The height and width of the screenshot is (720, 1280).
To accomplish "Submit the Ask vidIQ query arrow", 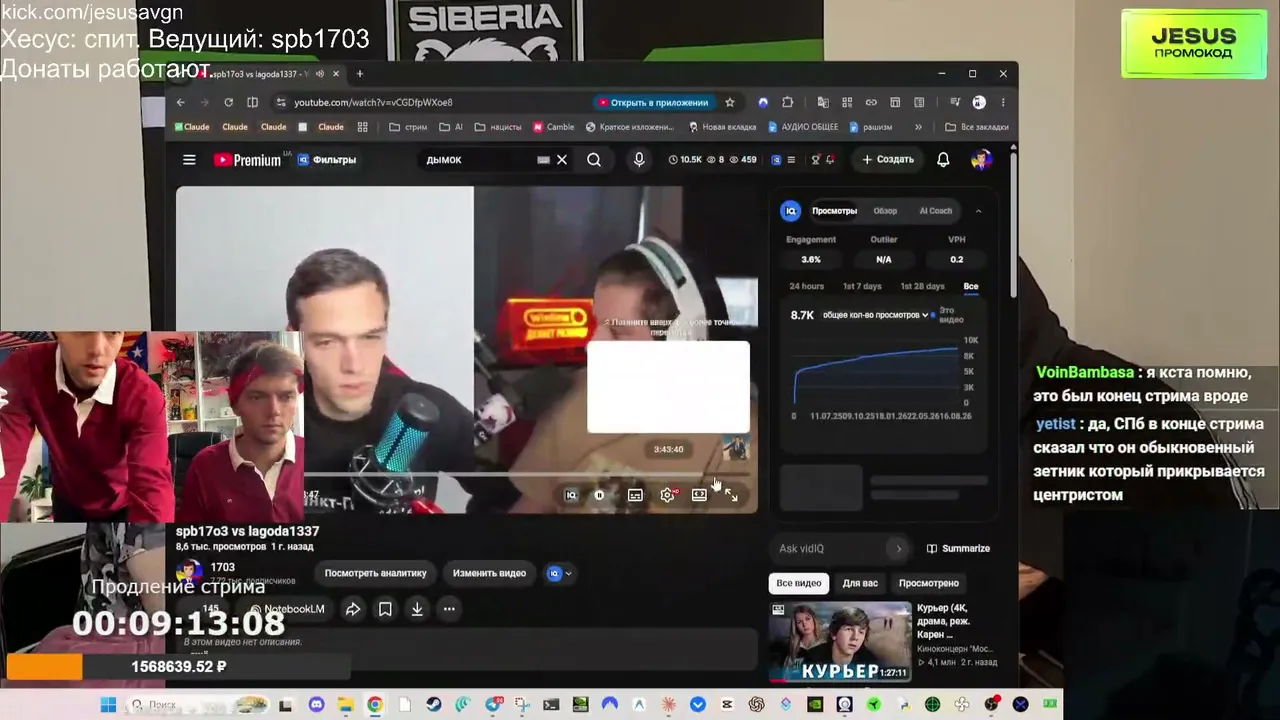I will point(898,548).
